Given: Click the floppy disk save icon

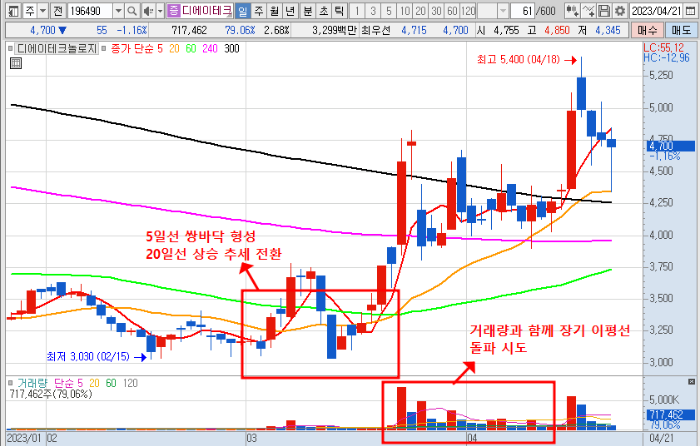Looking at the screenshot, I should pos(604,11).
